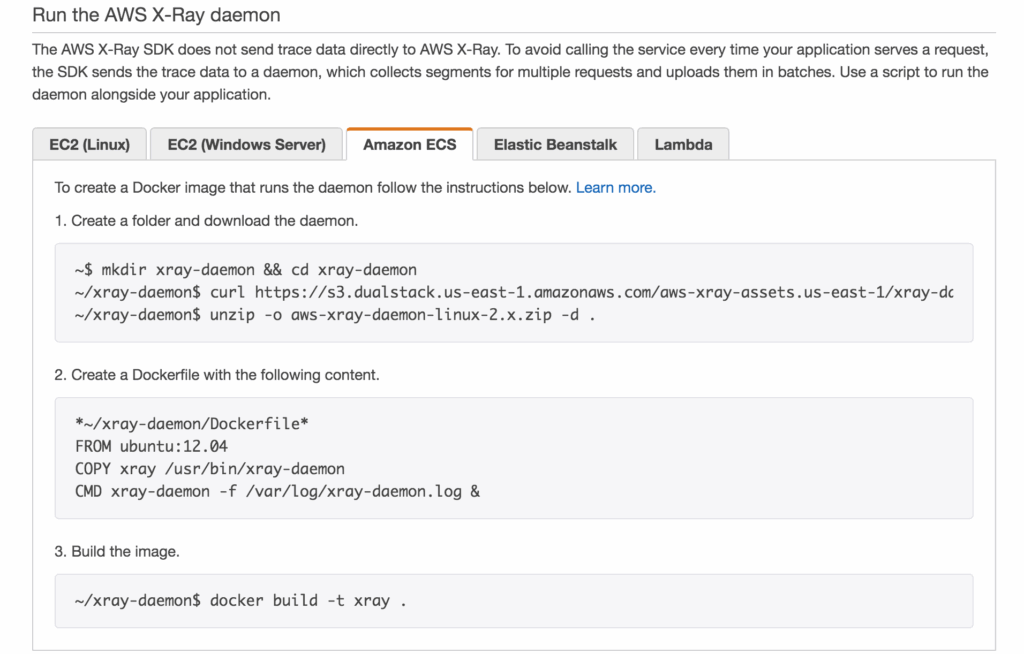Viewport: 1024px width, 654px height.
Task: Click the intro paragraph about the SDK
Action: pos(510,72)
